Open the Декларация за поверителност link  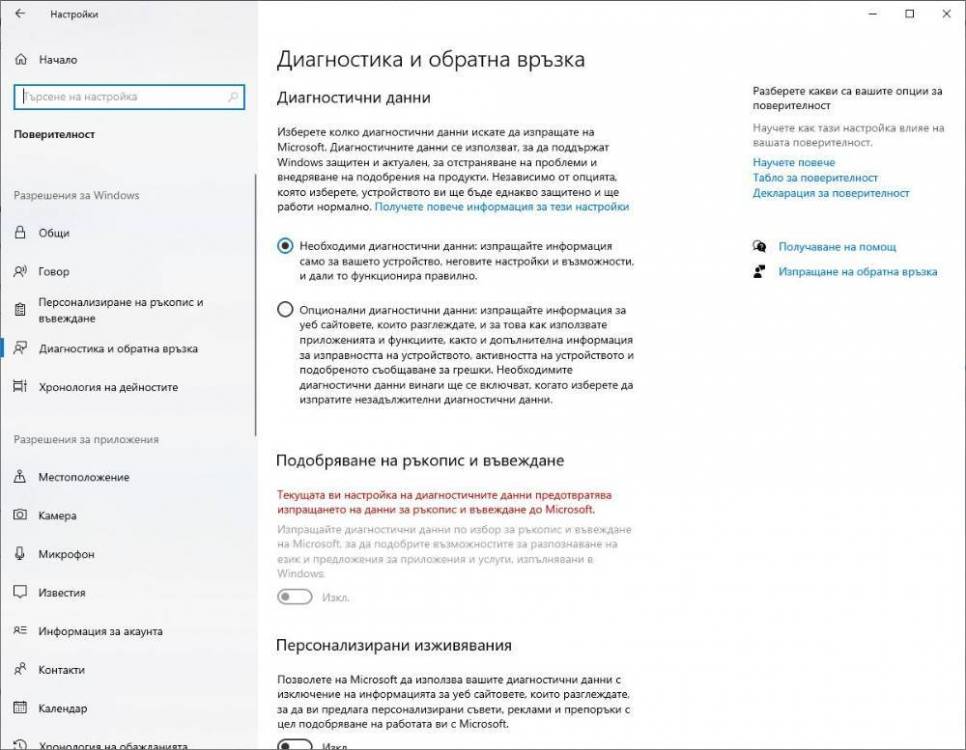(830, 193)
